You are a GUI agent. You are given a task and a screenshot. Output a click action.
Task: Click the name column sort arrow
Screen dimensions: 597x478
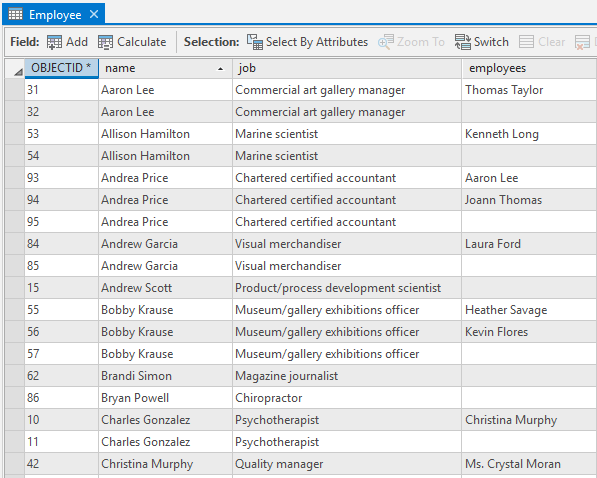click(x=220, y=69)
